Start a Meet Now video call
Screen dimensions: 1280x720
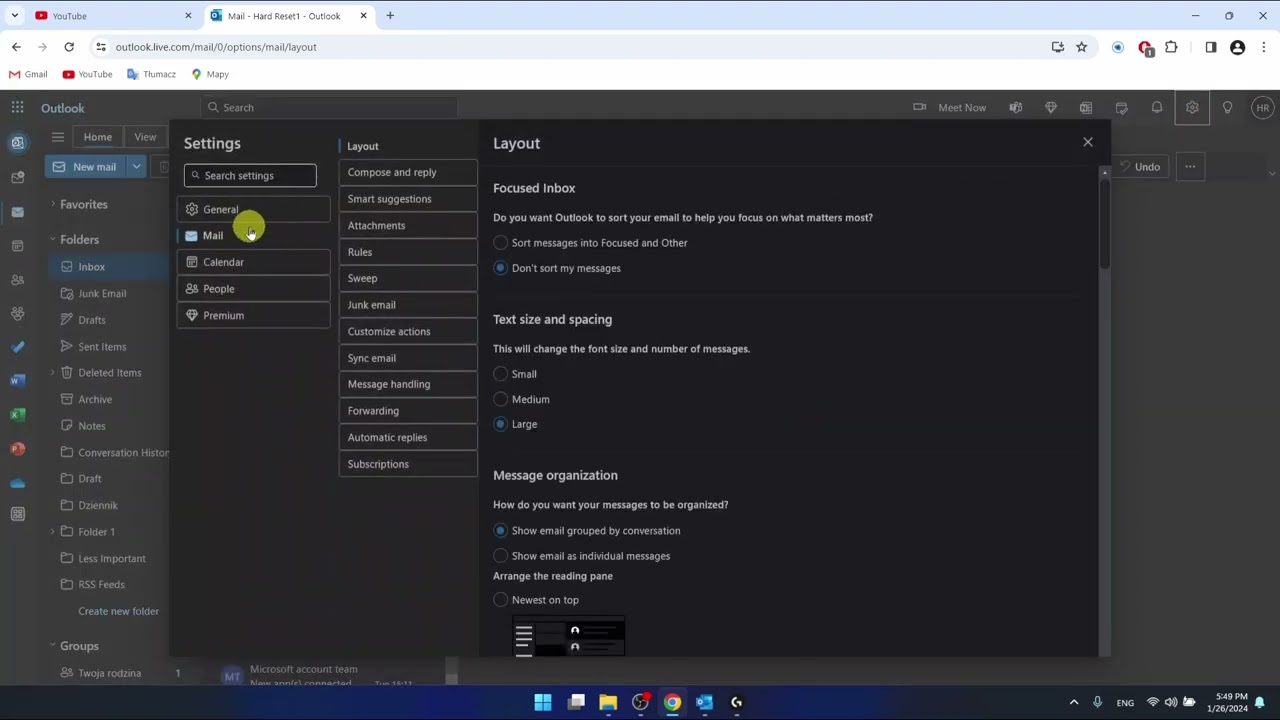coord(950,107)
